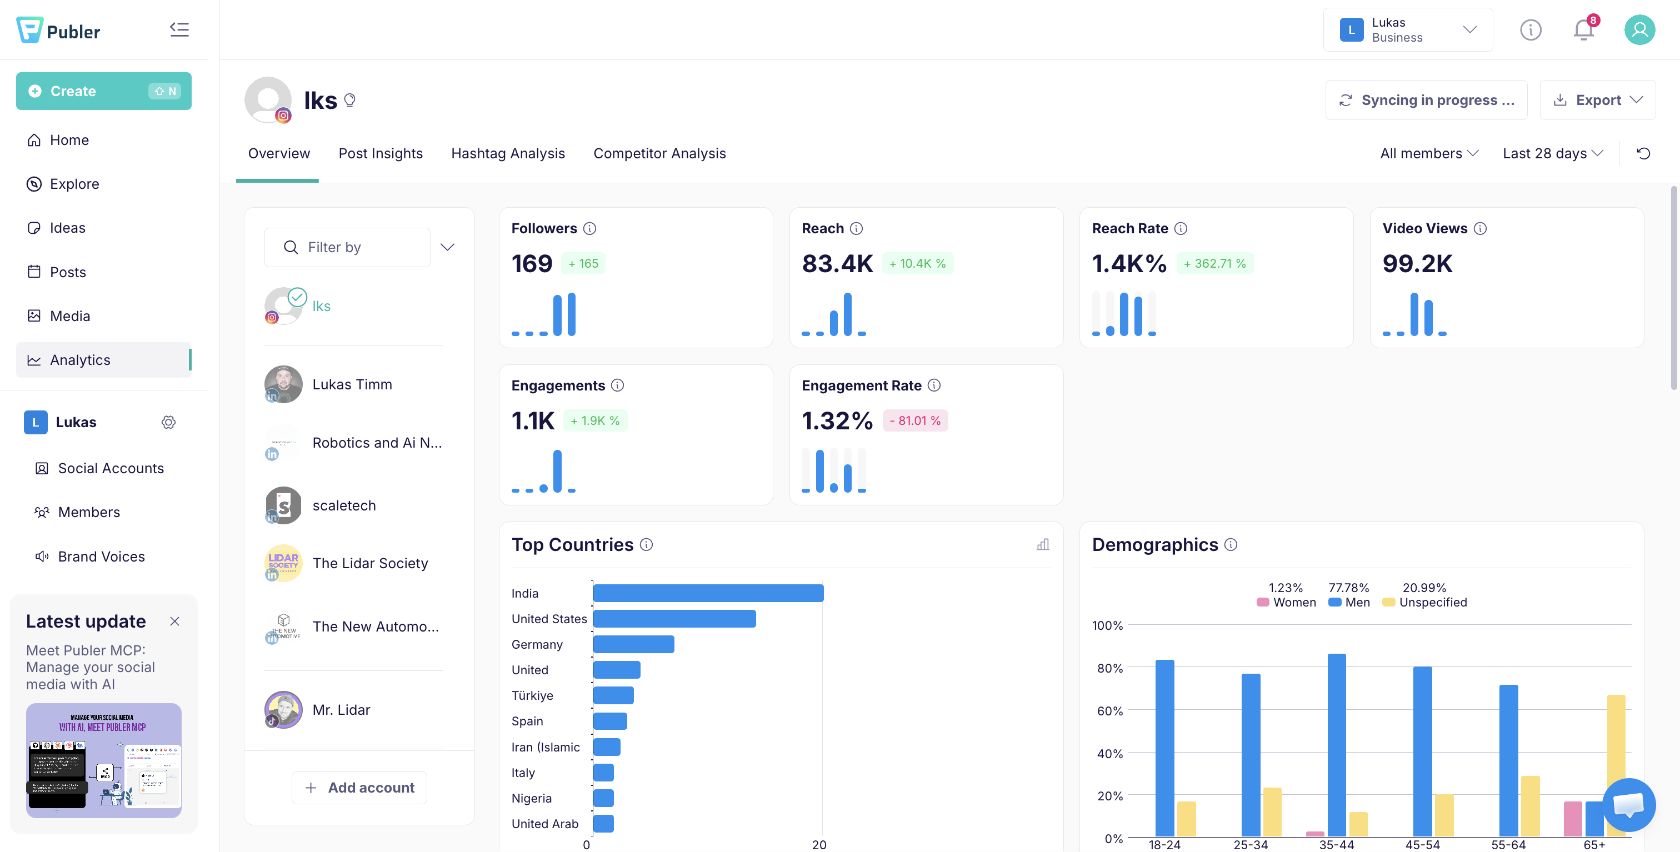Show Engagements info tooltip icon
The image size is (1680, 852).
[x=618, y=385]
